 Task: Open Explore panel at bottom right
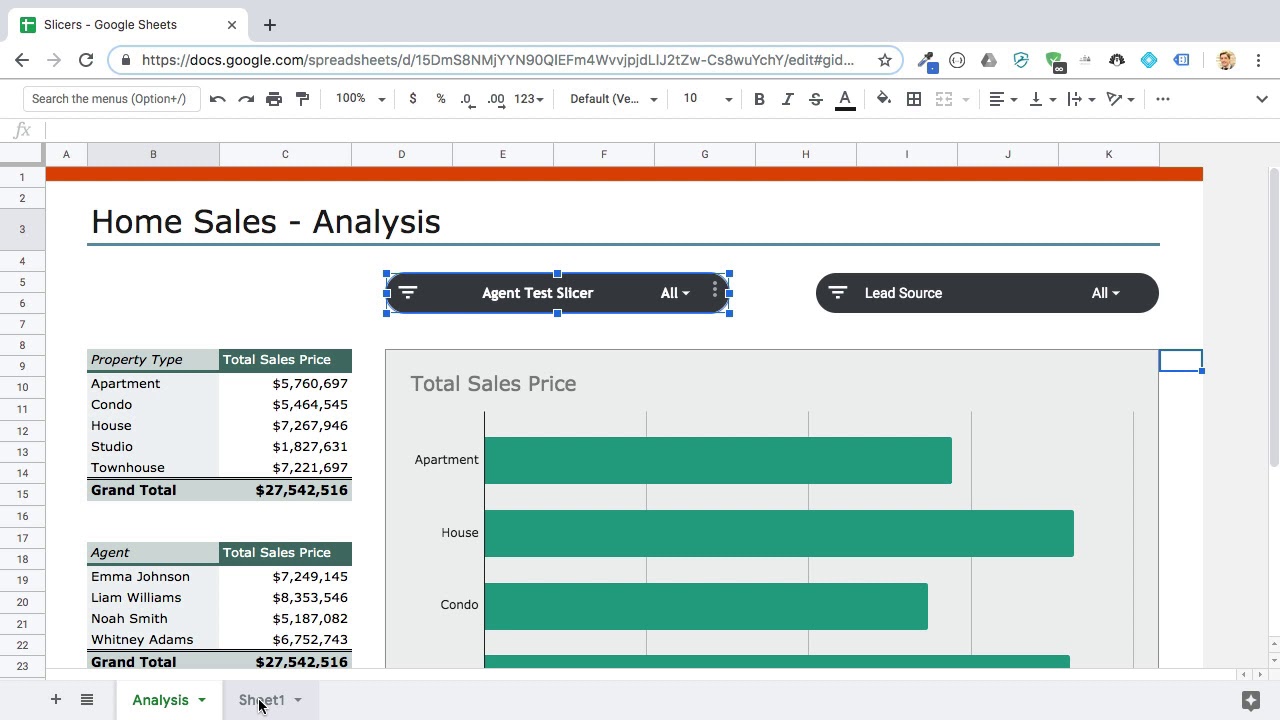pyautogui.click(x=1250, y=700)
